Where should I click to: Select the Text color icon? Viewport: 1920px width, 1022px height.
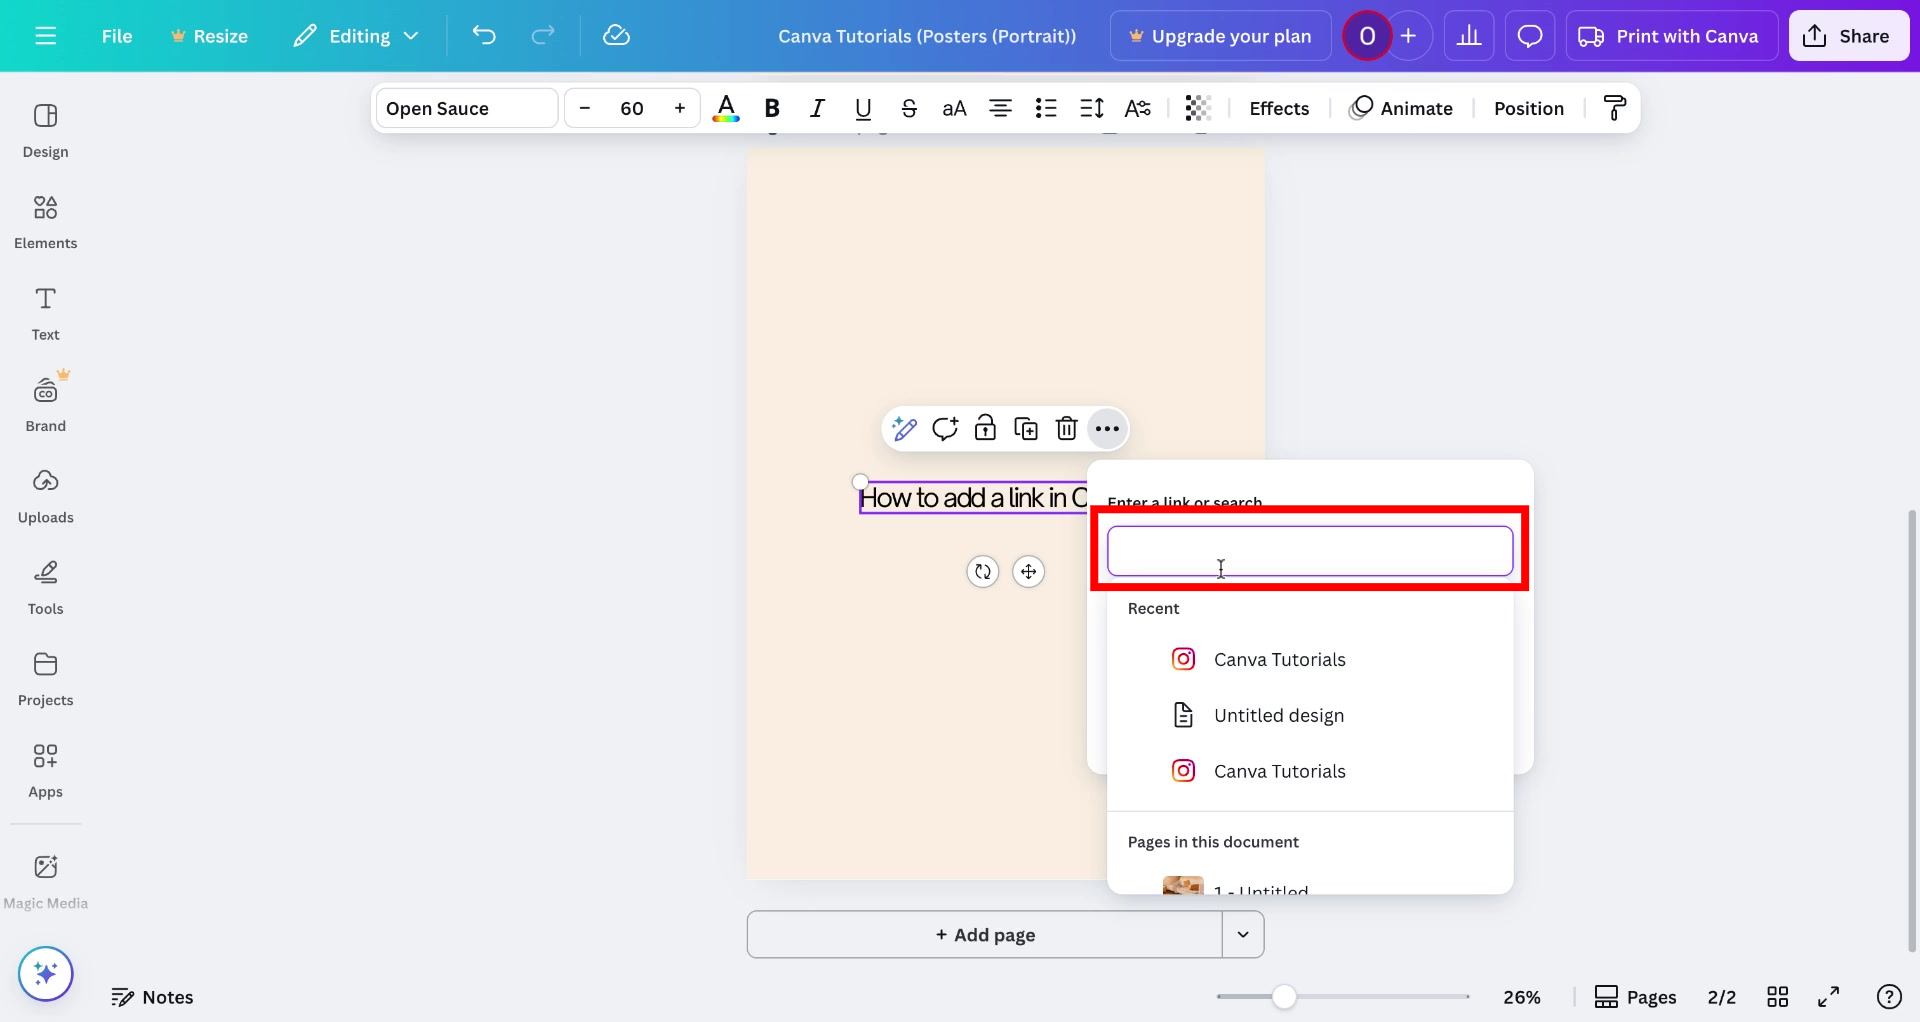pos(726,108)
